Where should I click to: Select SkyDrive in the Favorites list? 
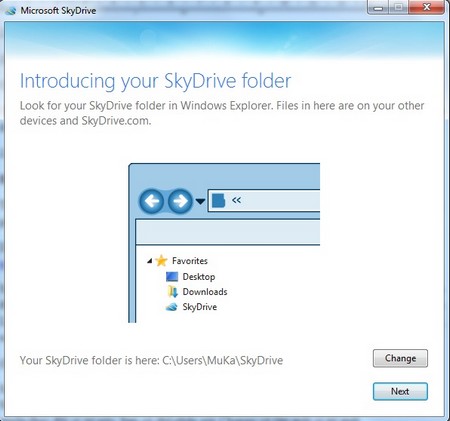[199, 307]
